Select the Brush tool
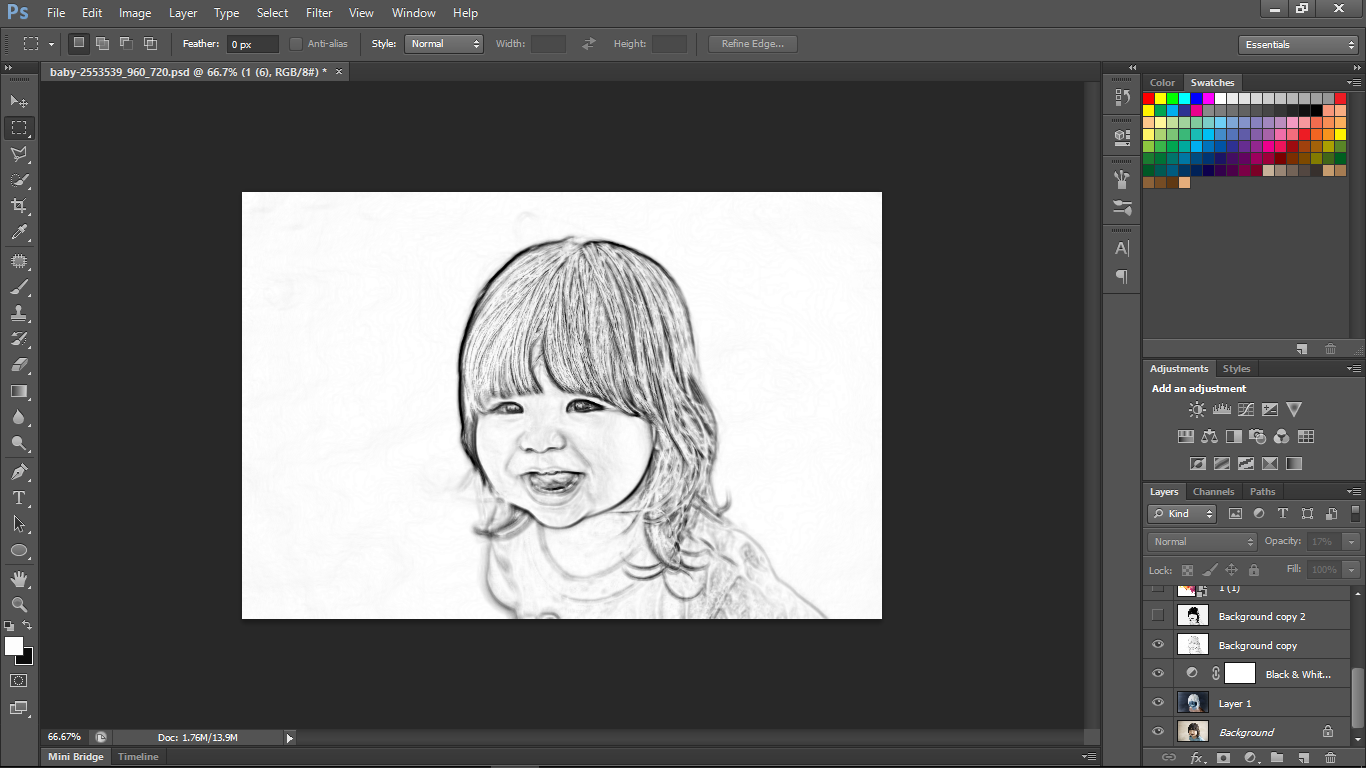The width and height of the screenshot is (1366, 768). point(19,287)
